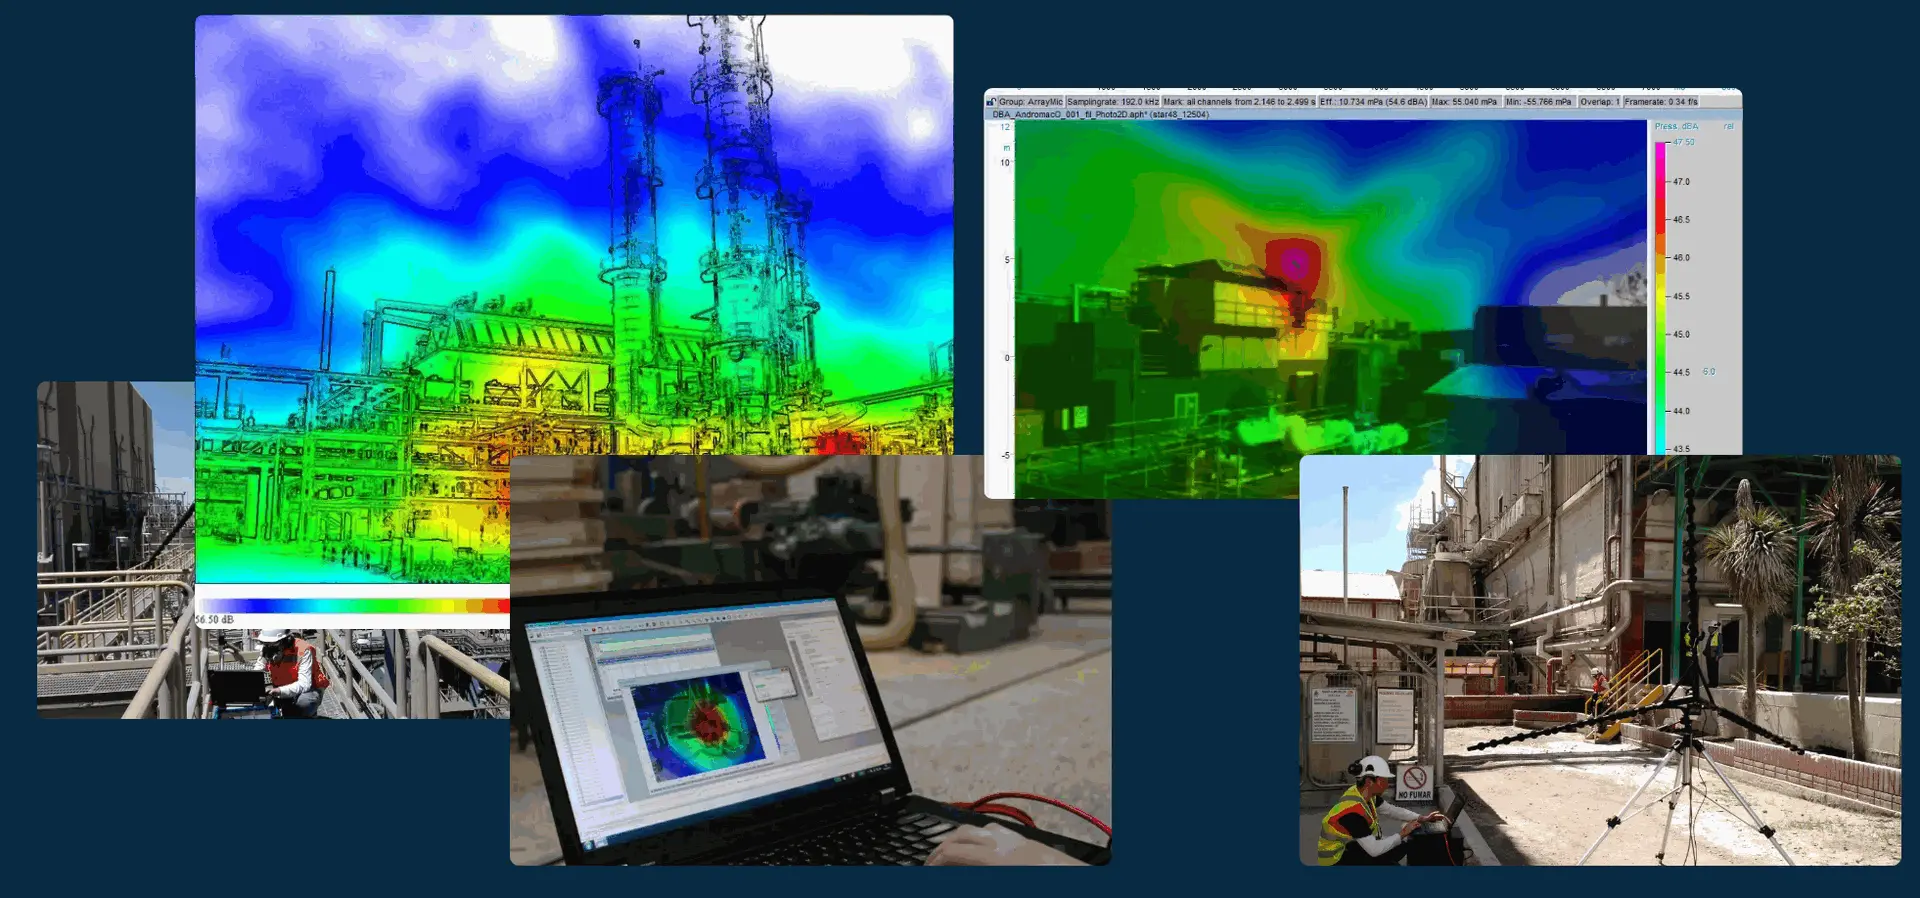Click the NO FUMAR sign in the tripod photo

[1414, 782]
